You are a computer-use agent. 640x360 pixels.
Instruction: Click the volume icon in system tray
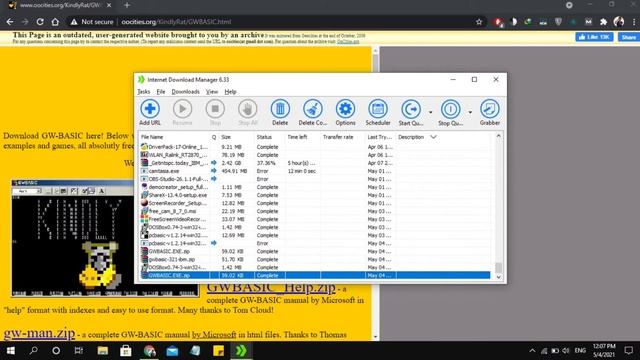tap(566, 351)
